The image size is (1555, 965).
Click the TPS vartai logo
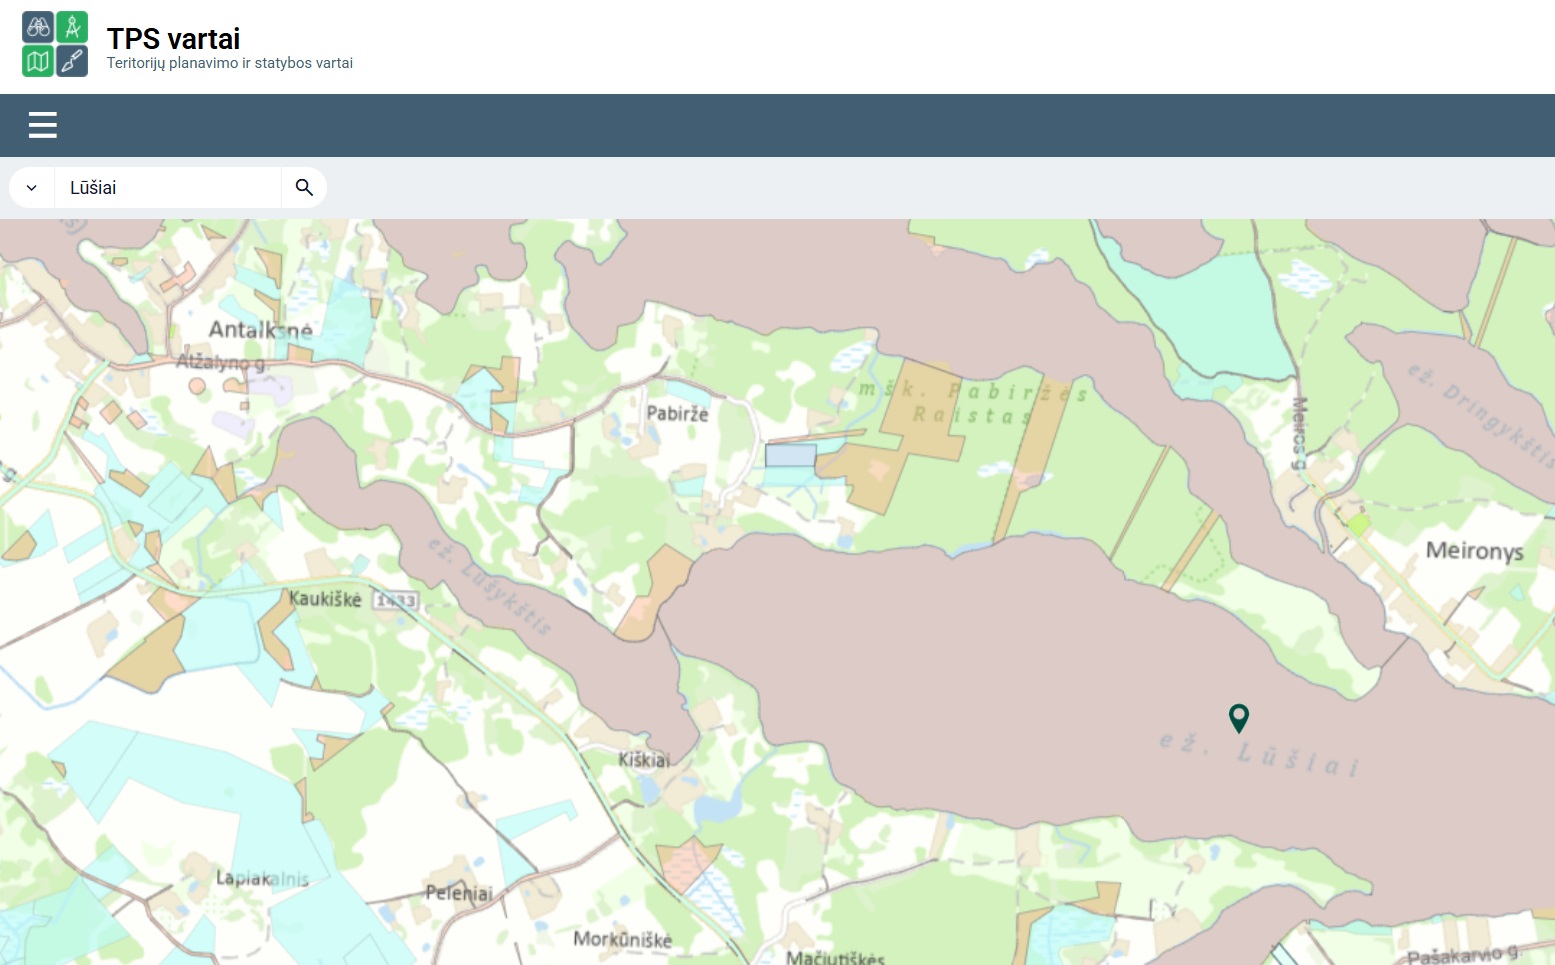(55, 44)
